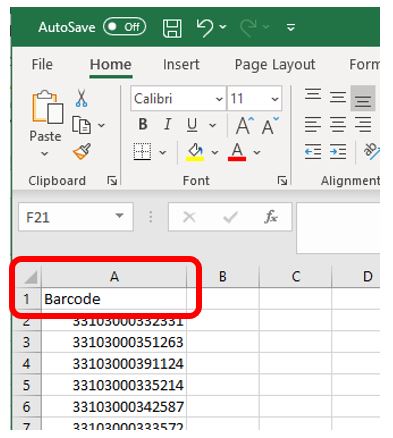The image size is (393, 438).
Task: Expand the Paste options arrow
Action: pyautogui.click(x=45, y=154)
